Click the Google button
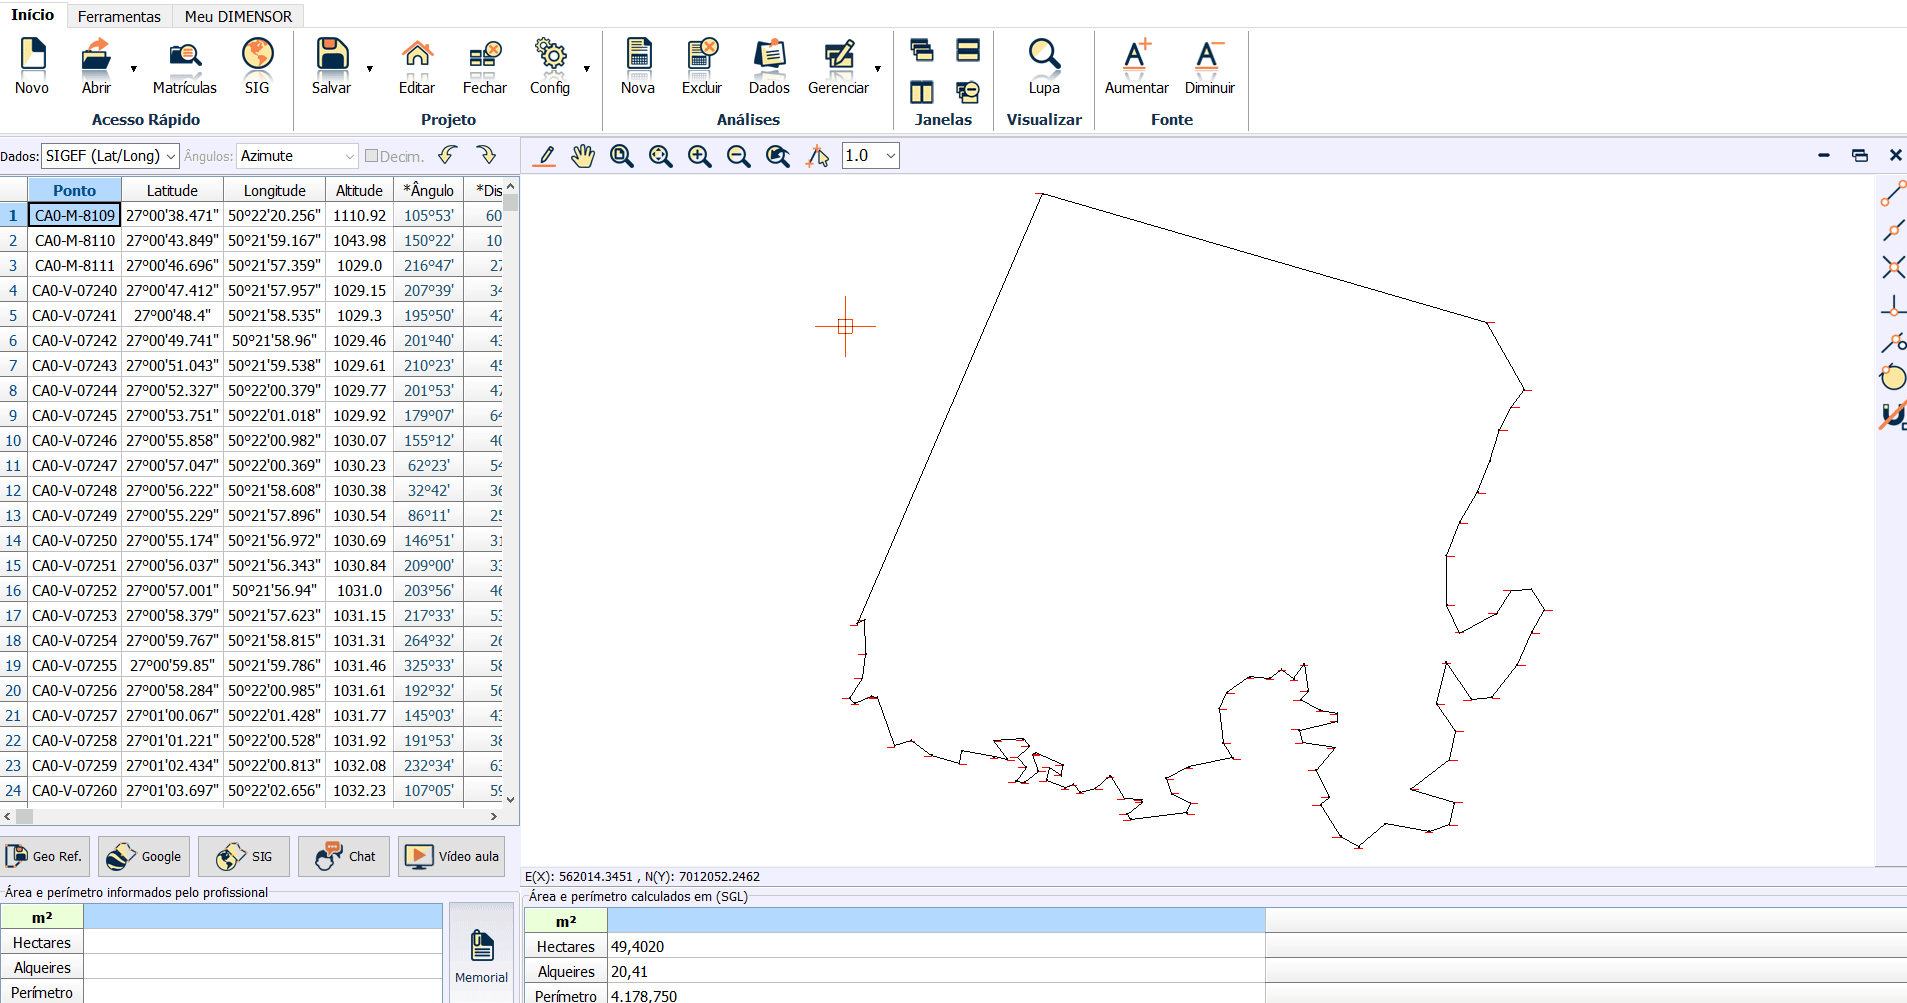 coord(145,857)
